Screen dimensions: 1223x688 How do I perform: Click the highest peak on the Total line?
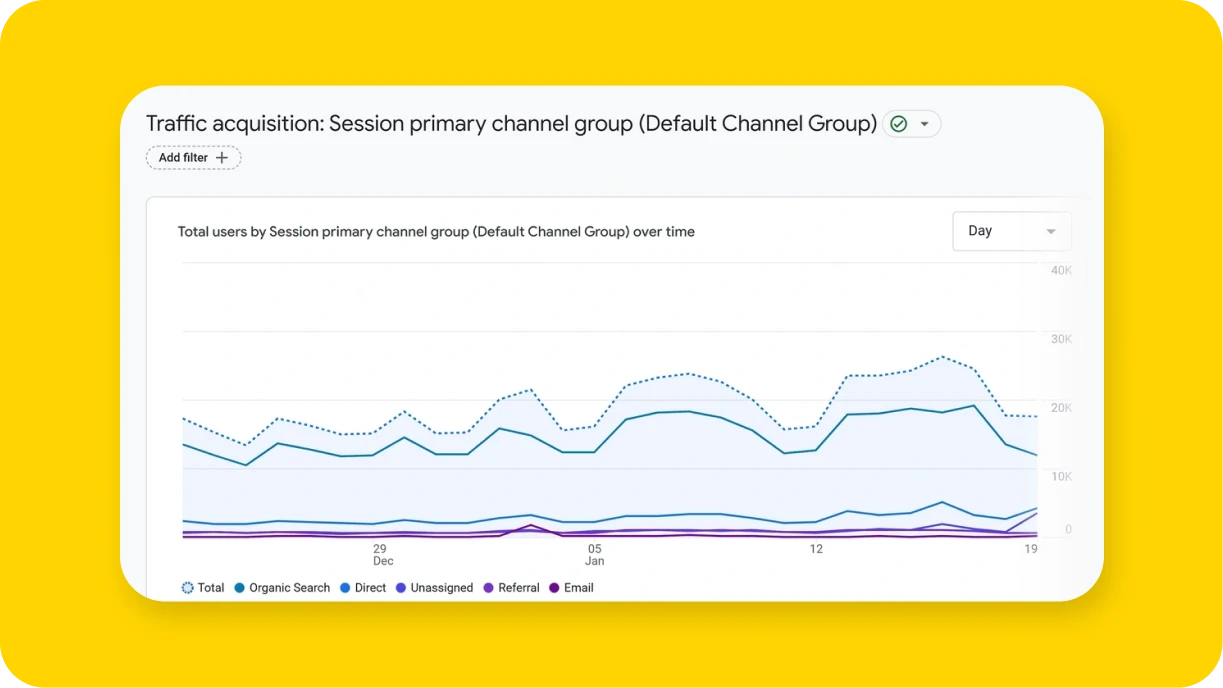point(941,356)
